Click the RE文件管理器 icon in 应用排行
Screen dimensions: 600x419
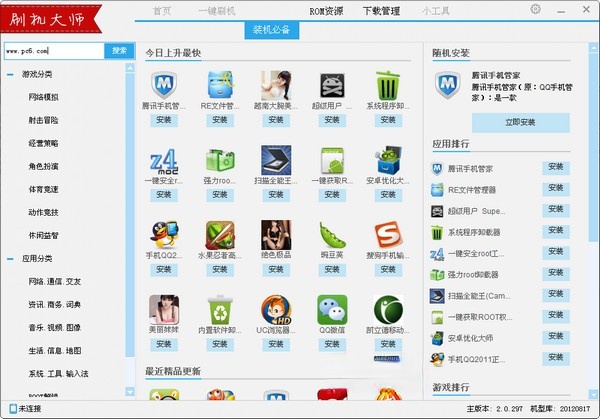pyautogui.click(x=437, y=190)
